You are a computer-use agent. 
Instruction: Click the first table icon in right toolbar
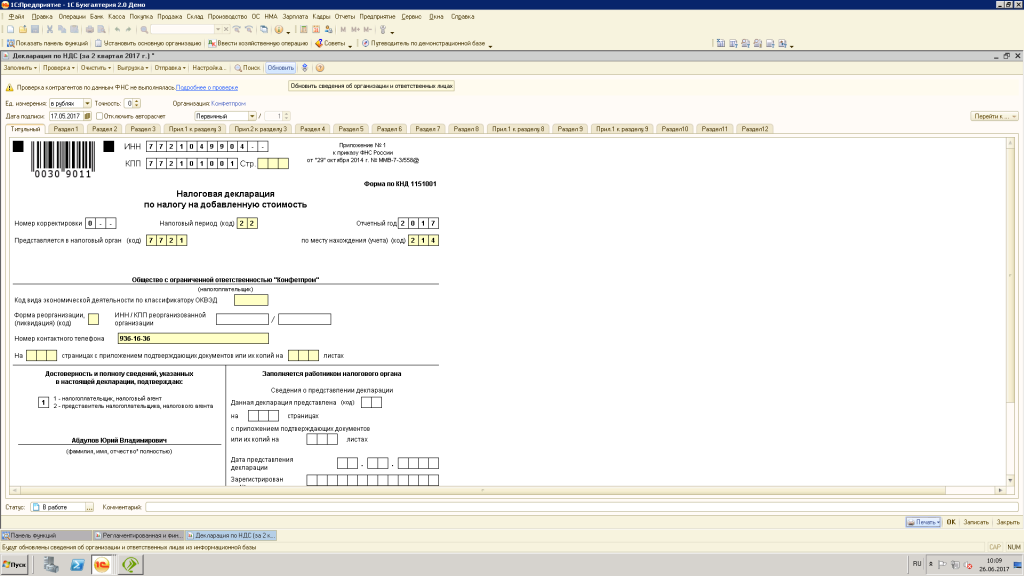point(720,44)
